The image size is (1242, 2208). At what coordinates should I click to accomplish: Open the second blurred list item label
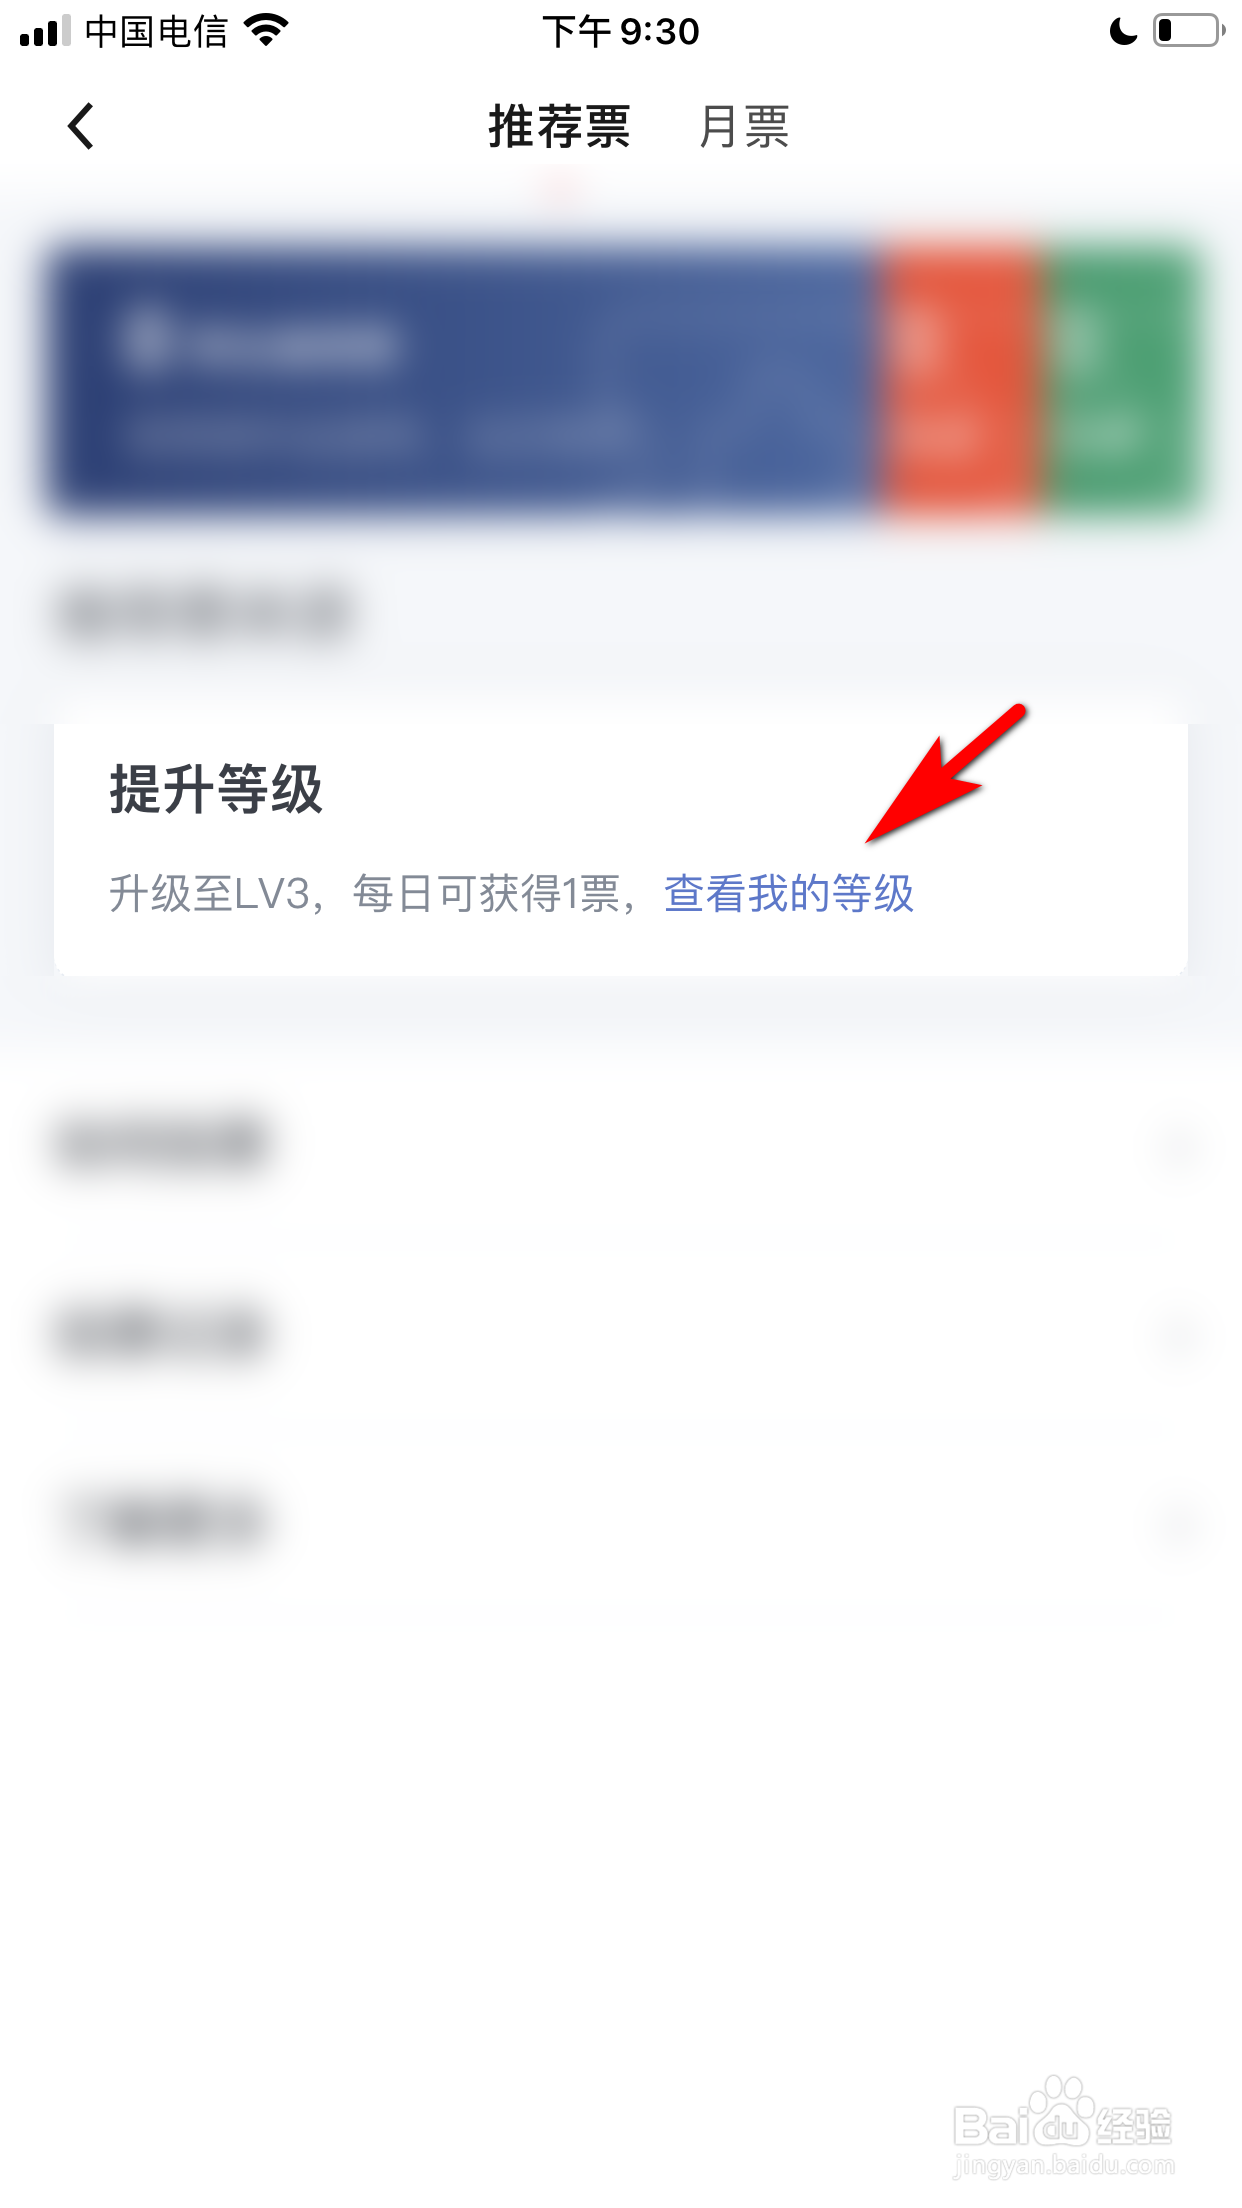(160, 1332)
